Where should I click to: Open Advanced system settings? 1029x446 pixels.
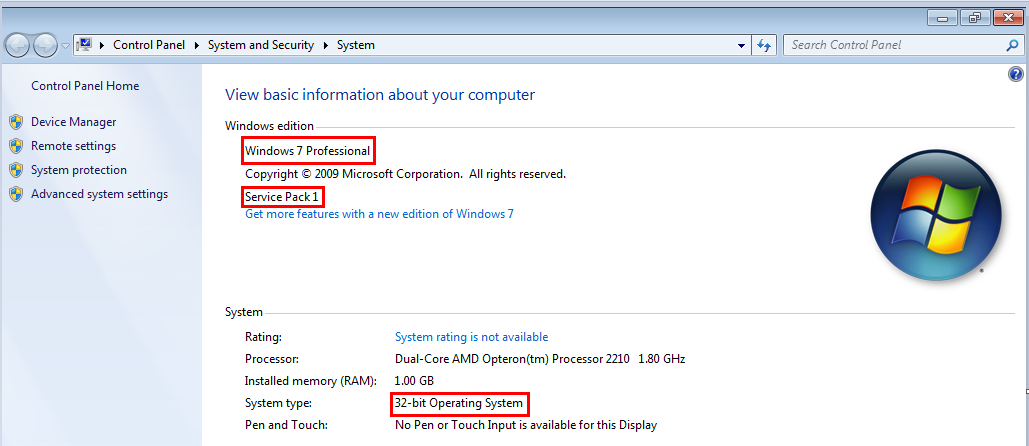[99, 194]
